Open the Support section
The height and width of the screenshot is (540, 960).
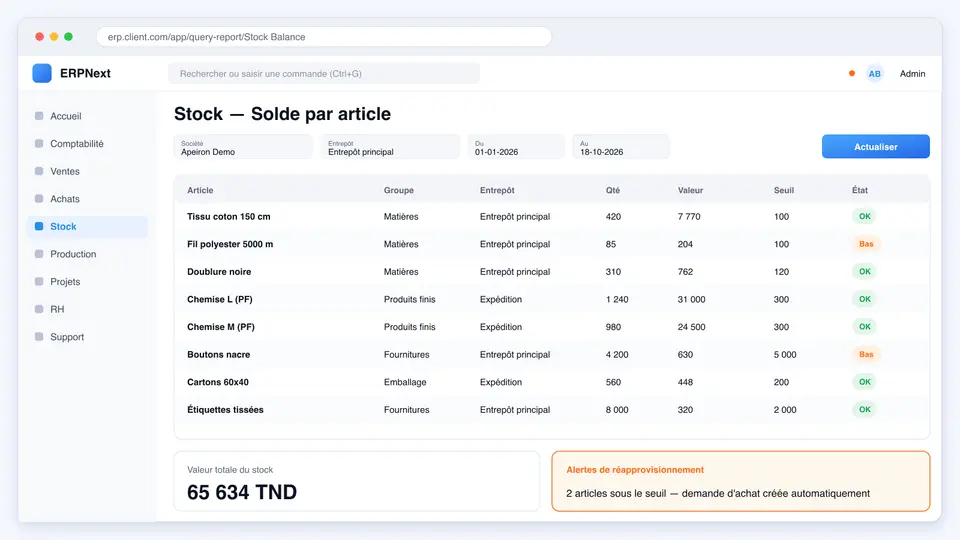tap(88, 337)
